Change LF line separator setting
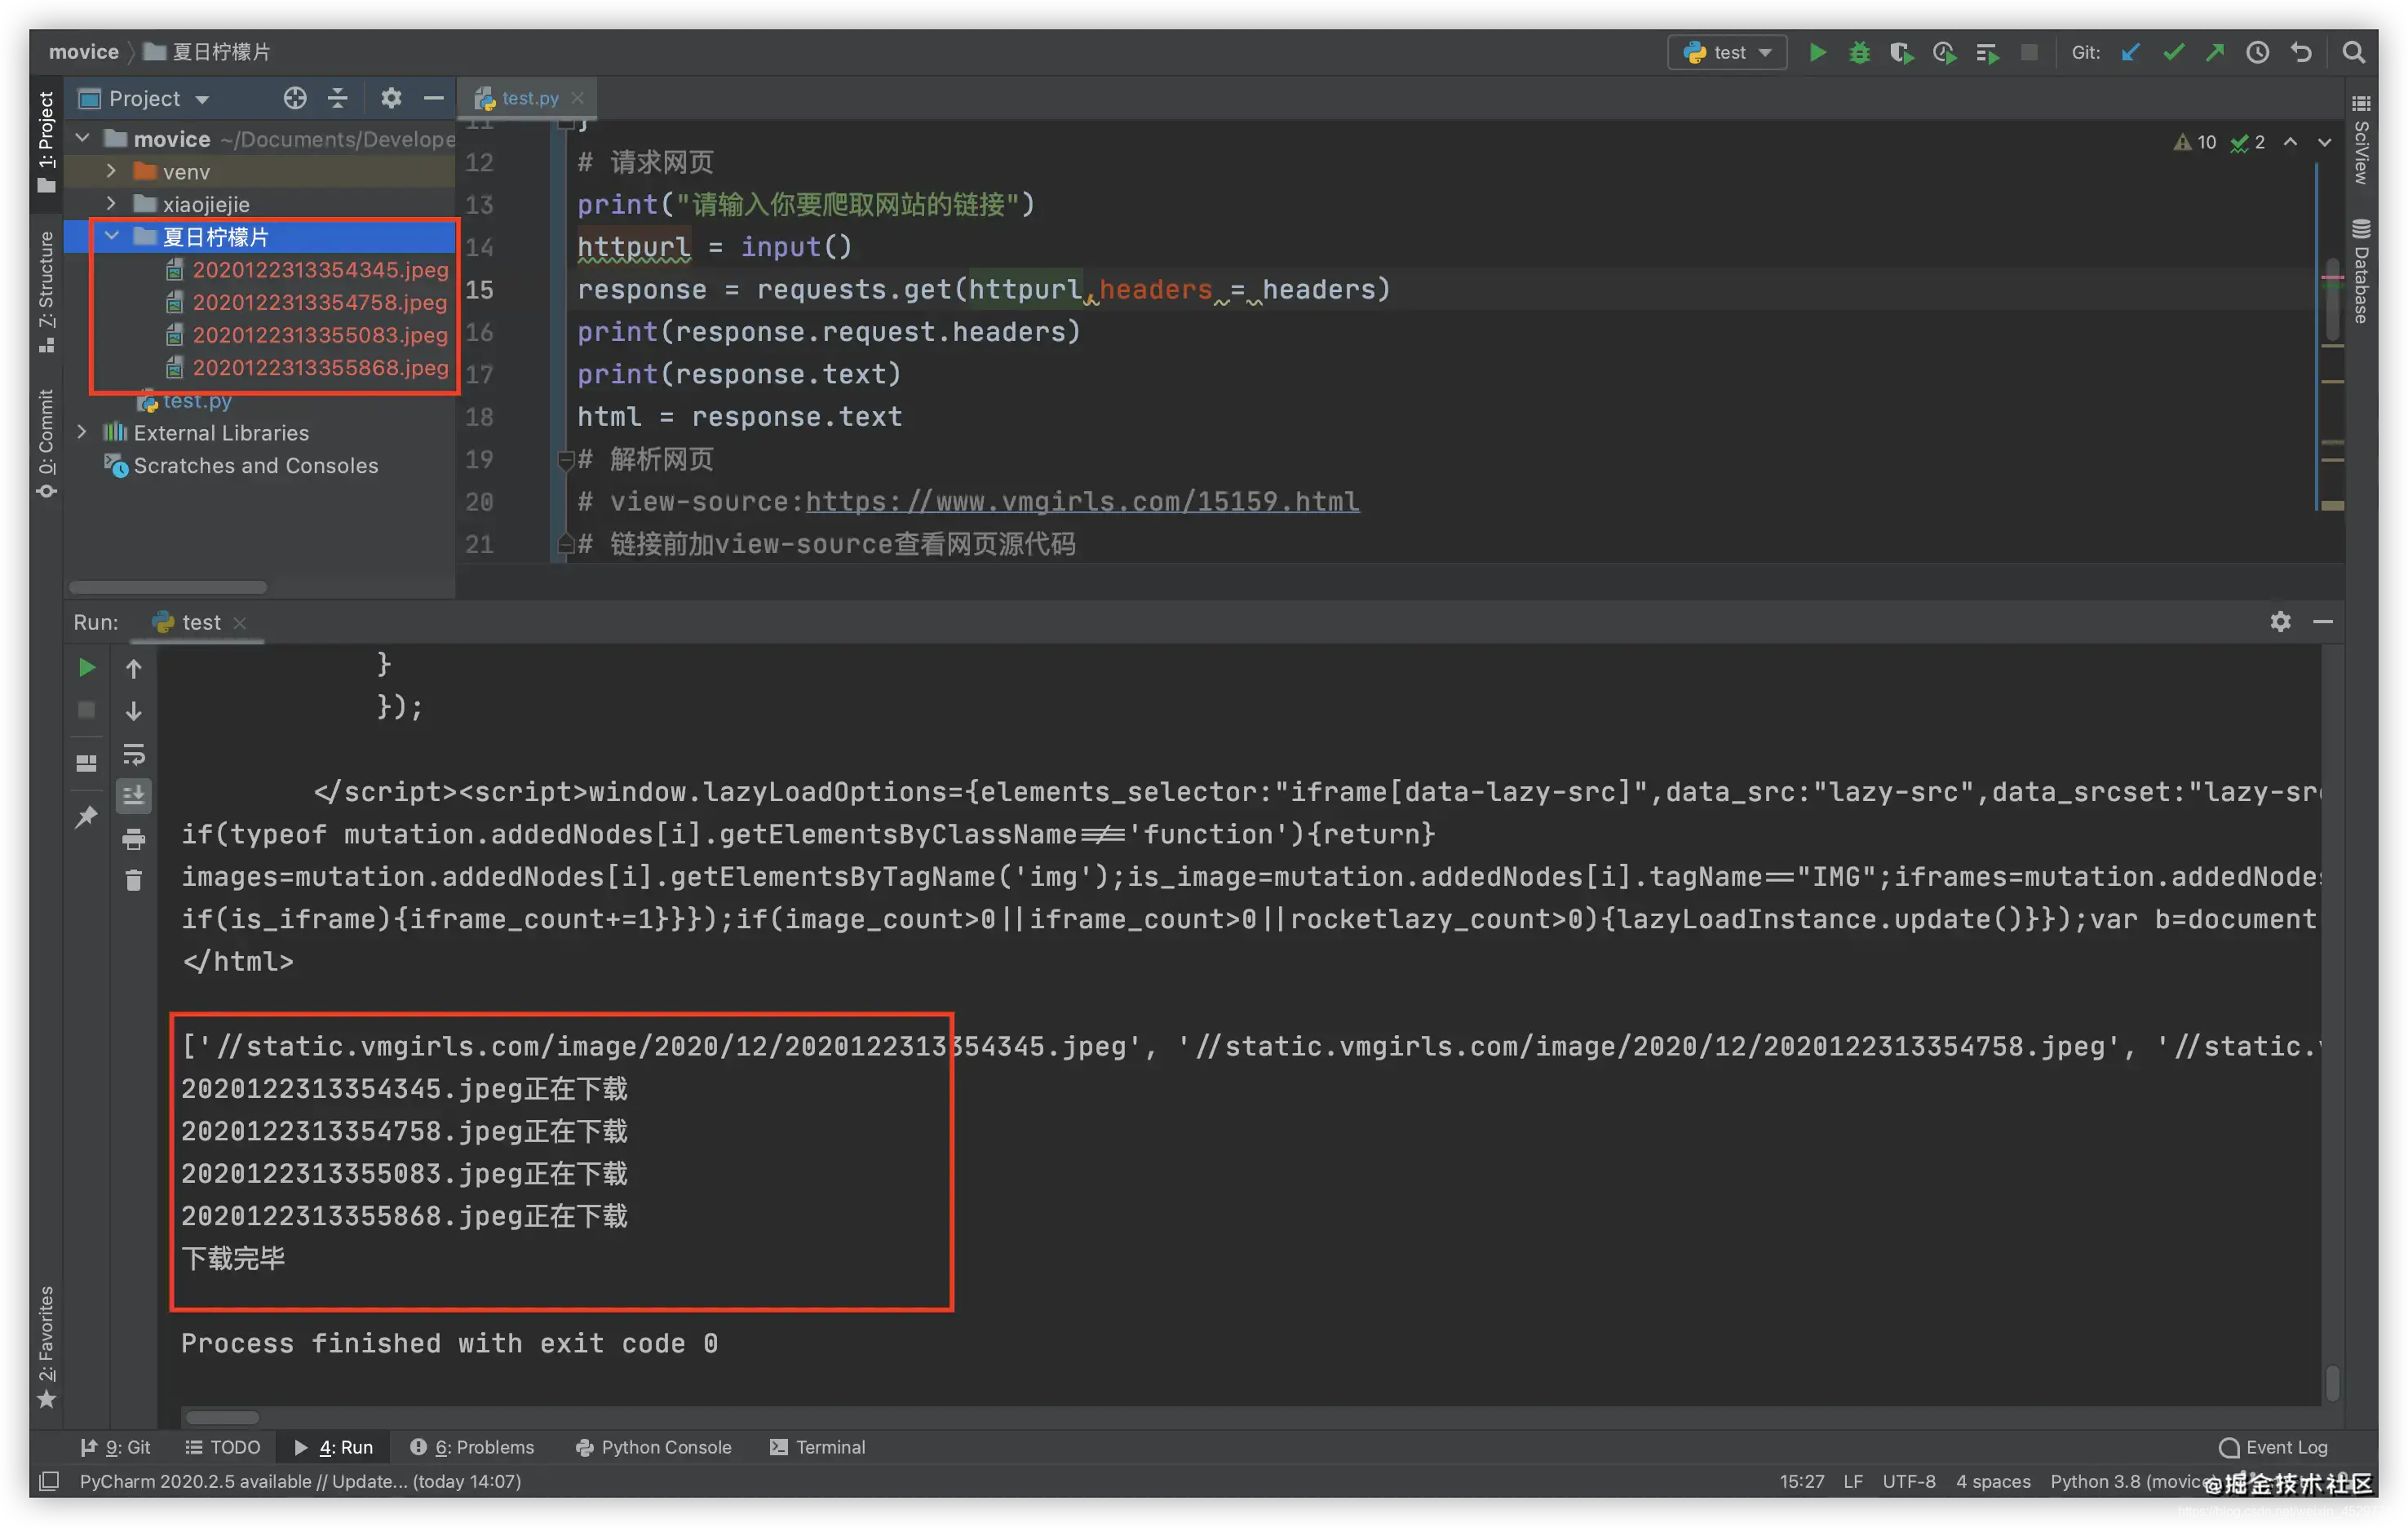The image size is (2408, 1527). (x=1853, y=1481)
